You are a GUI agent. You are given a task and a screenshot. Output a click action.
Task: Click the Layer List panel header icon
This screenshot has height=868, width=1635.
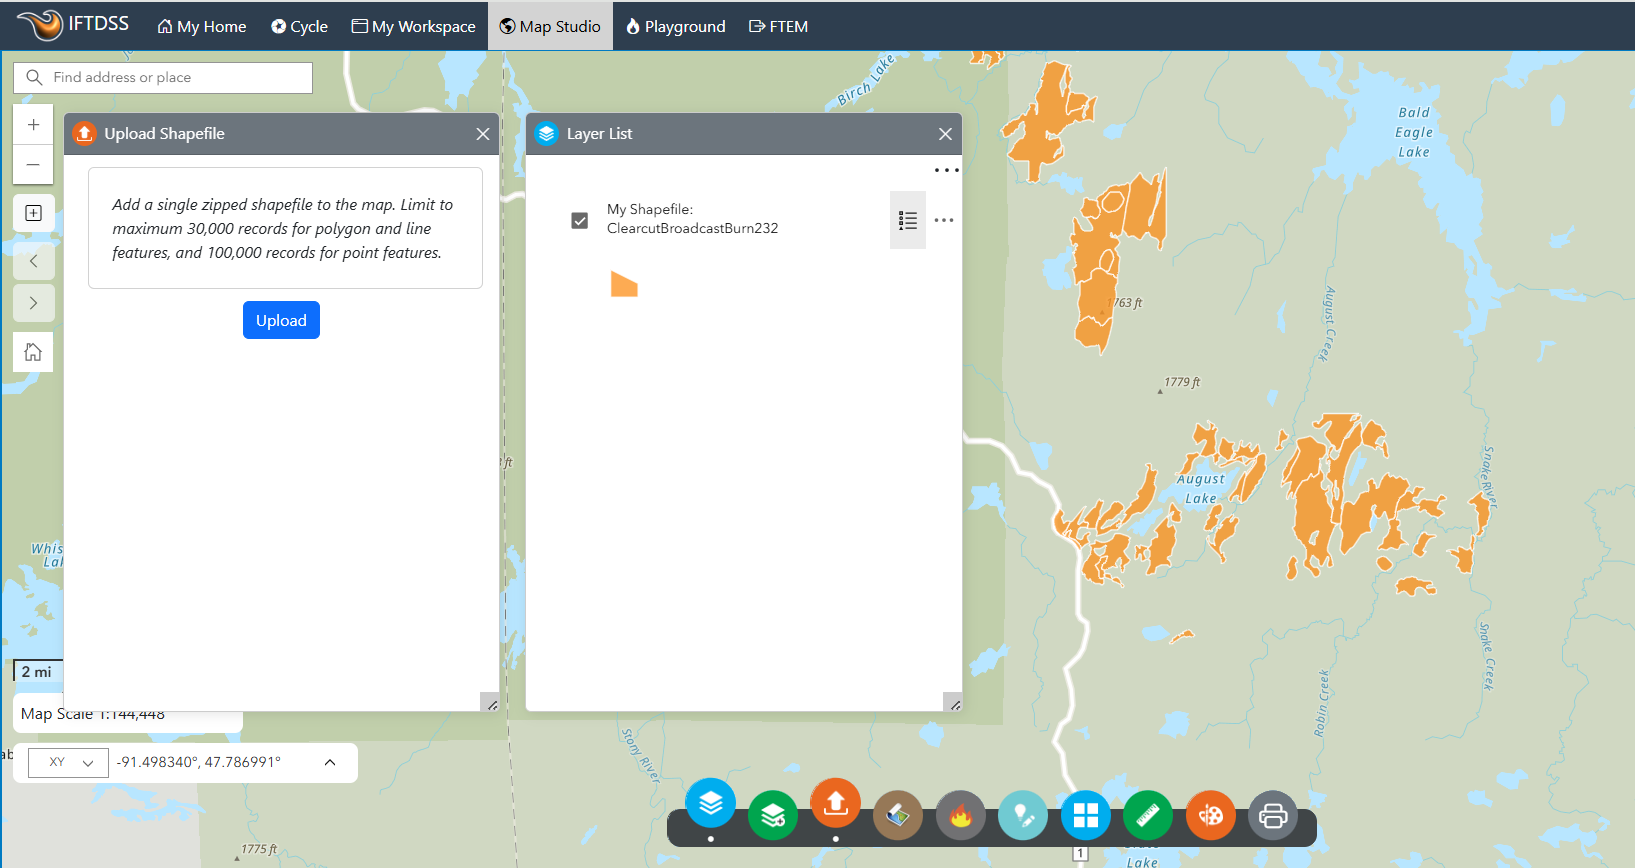point(546,134)
